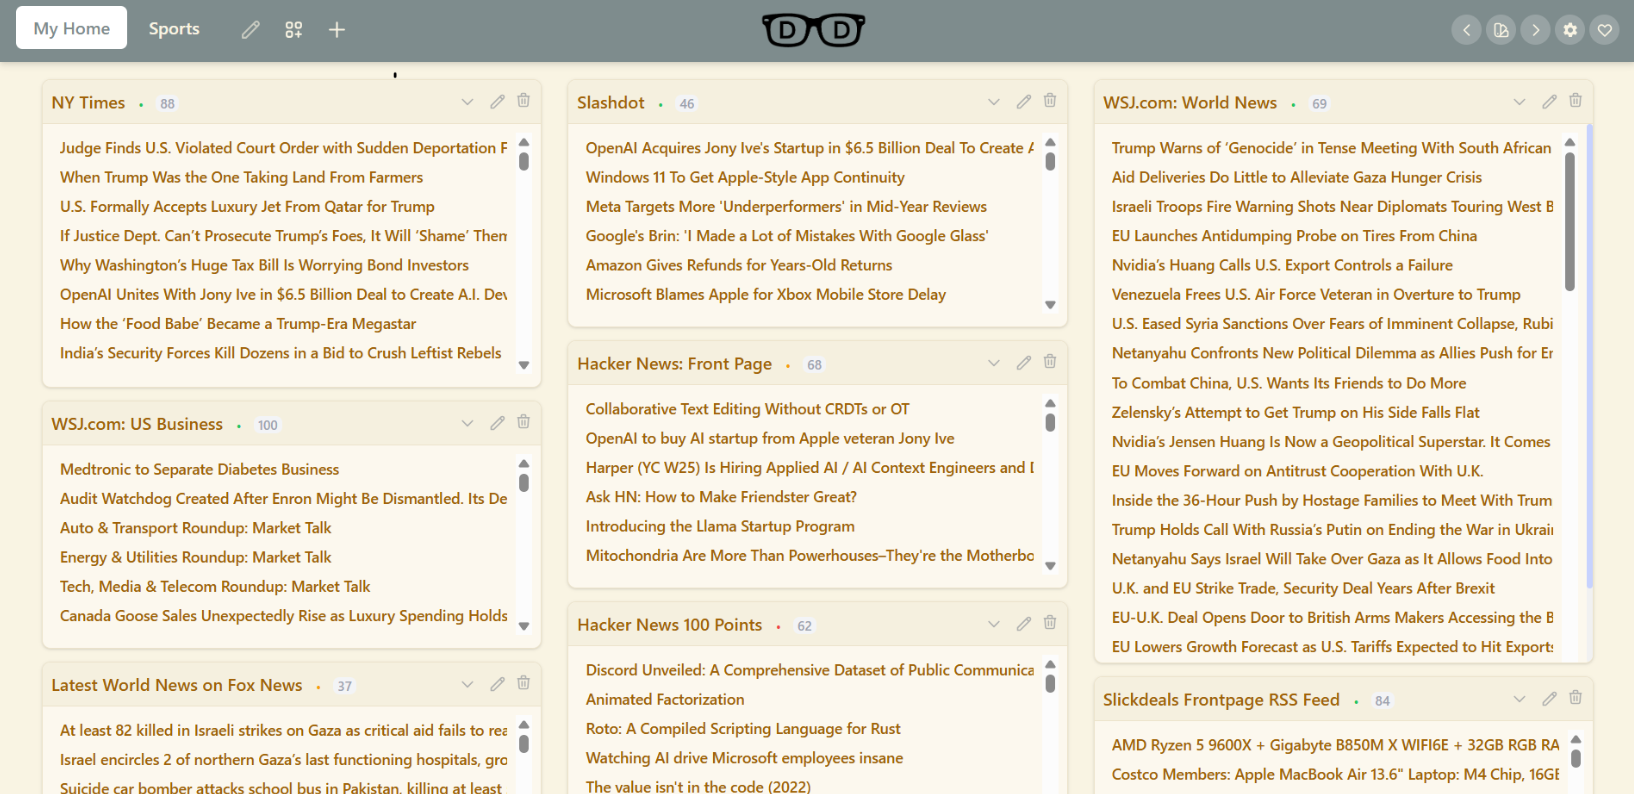Screen dimensions: 1634x794
Task: Open 'AMD Ryzen 5 9600X + Gigabyte B850M' deal
Action: [1335, 745]
